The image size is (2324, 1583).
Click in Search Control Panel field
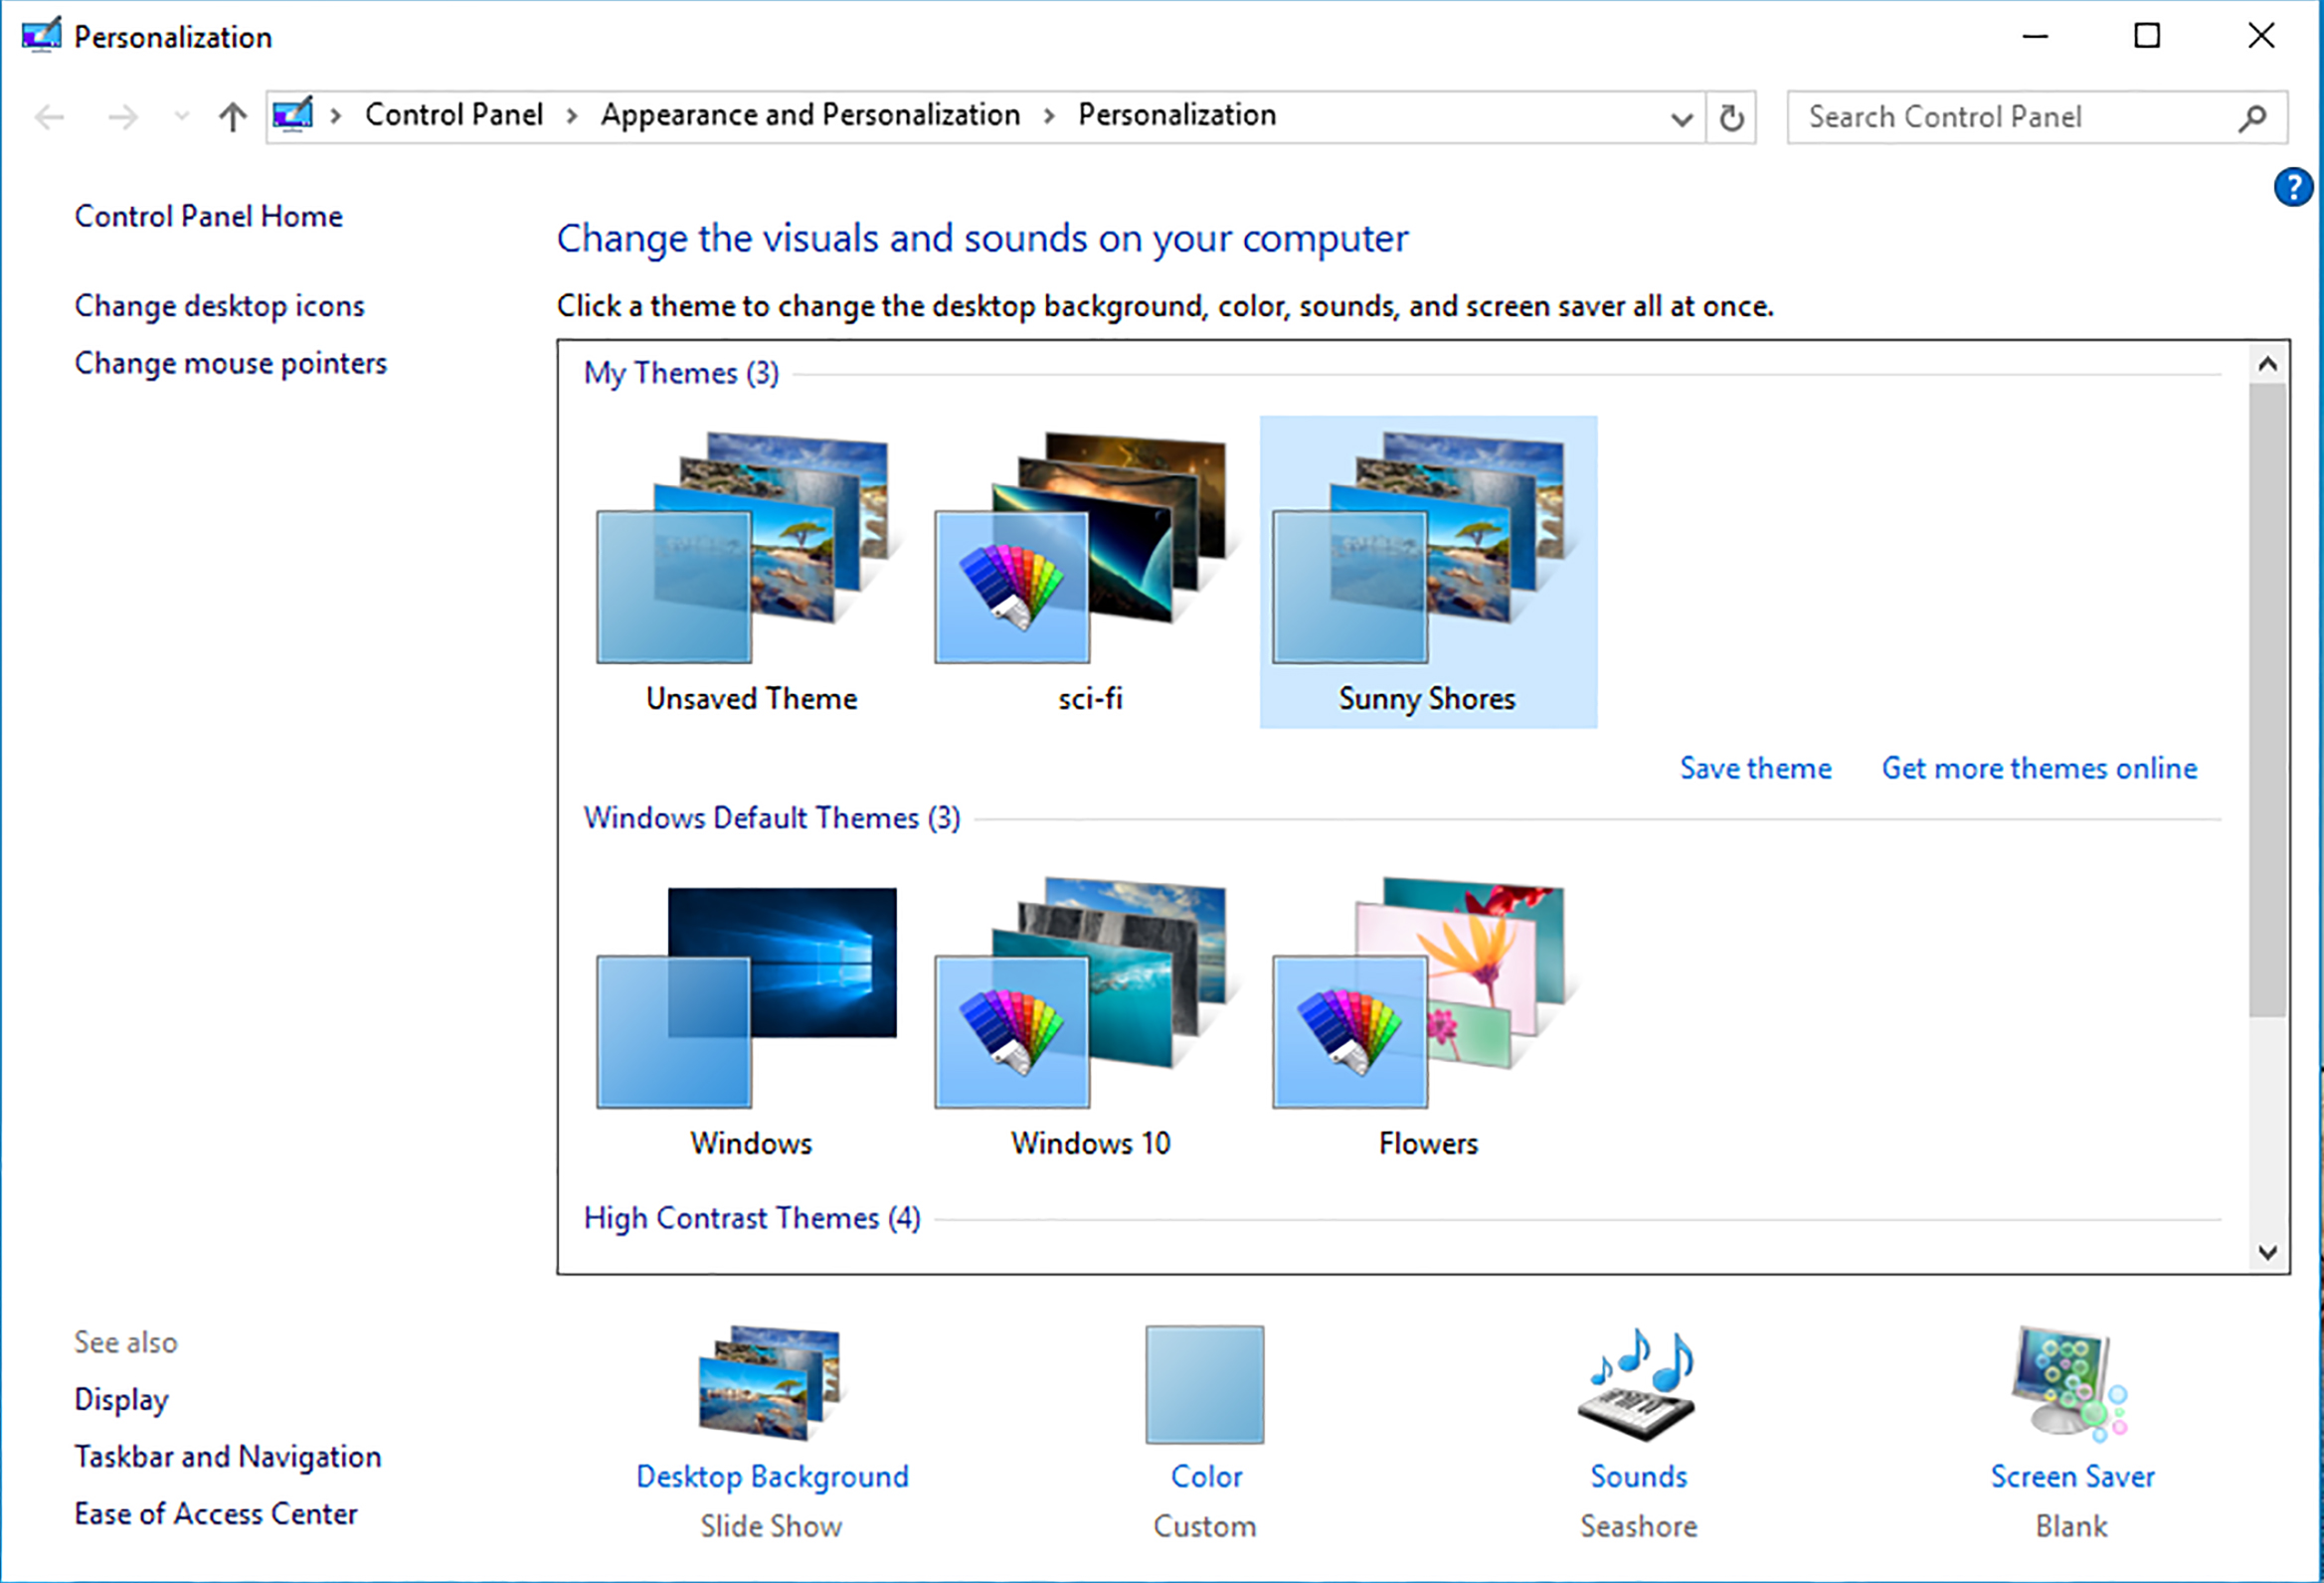click(x=2037, y=118)
